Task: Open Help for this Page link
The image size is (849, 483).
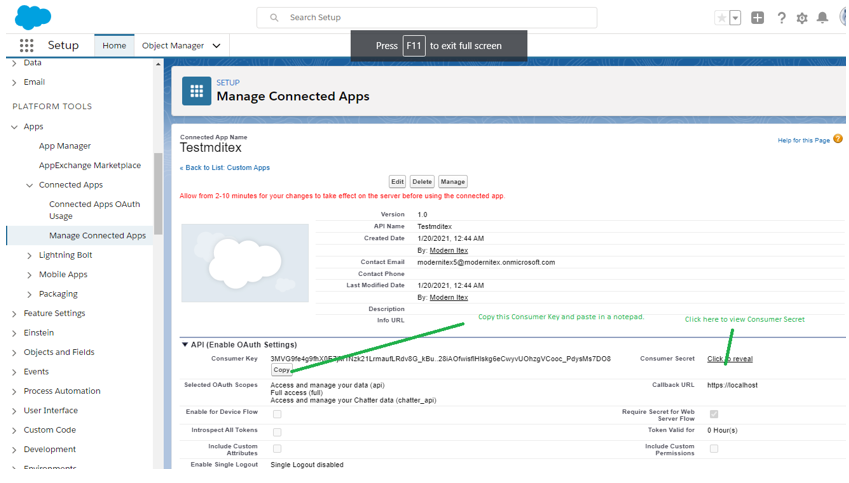Action: [804, 140]
